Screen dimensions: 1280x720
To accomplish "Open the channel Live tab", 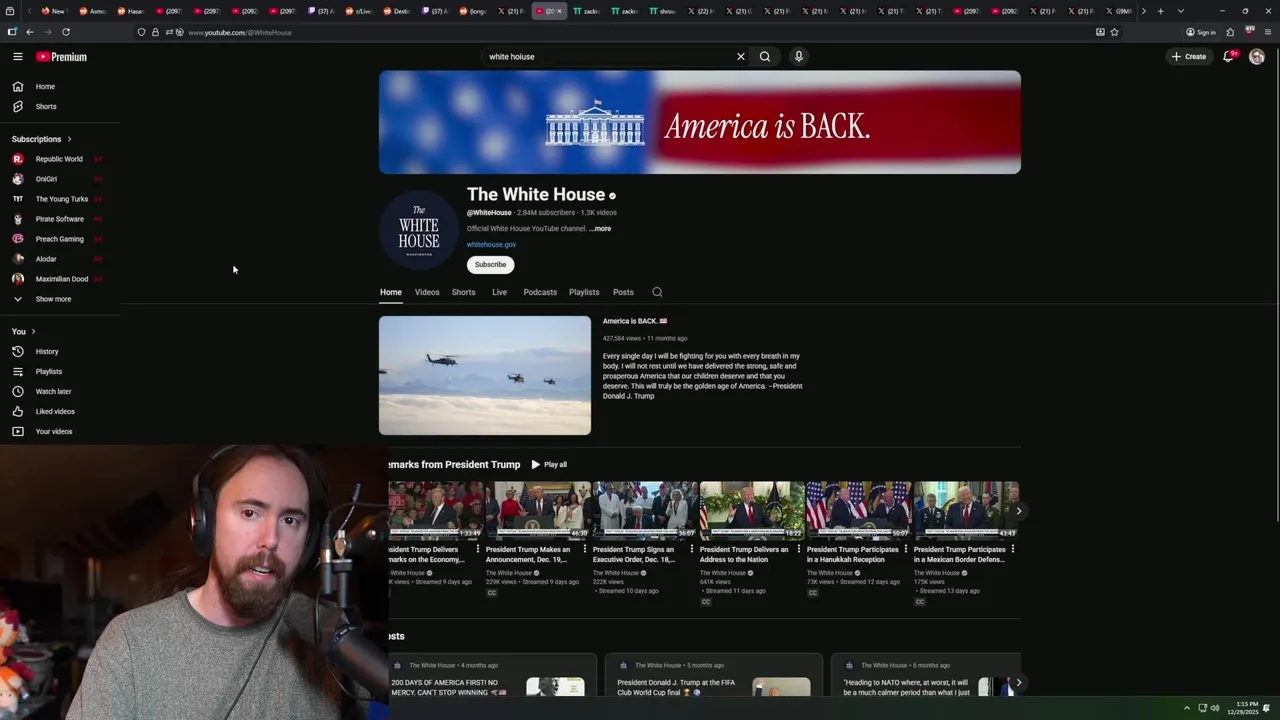I will click(499, 292).
